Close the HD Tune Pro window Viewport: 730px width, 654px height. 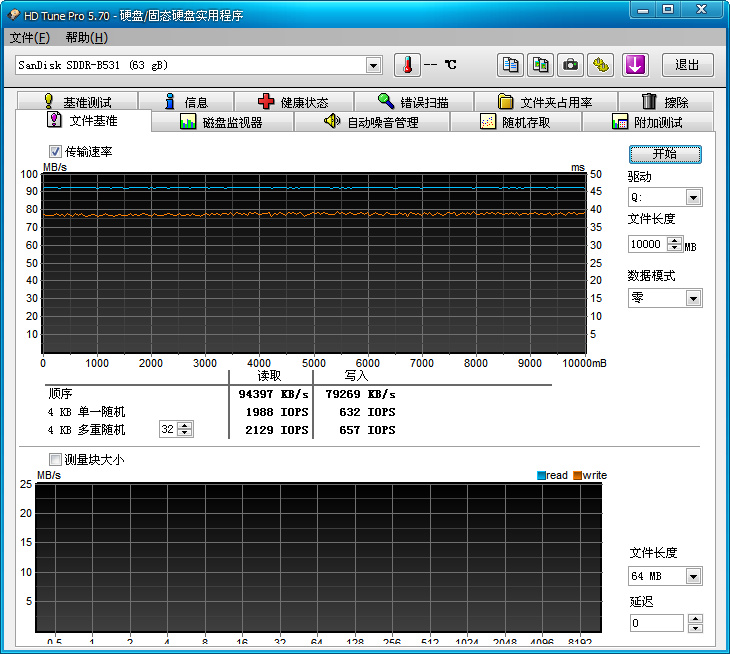pos(702,9)
